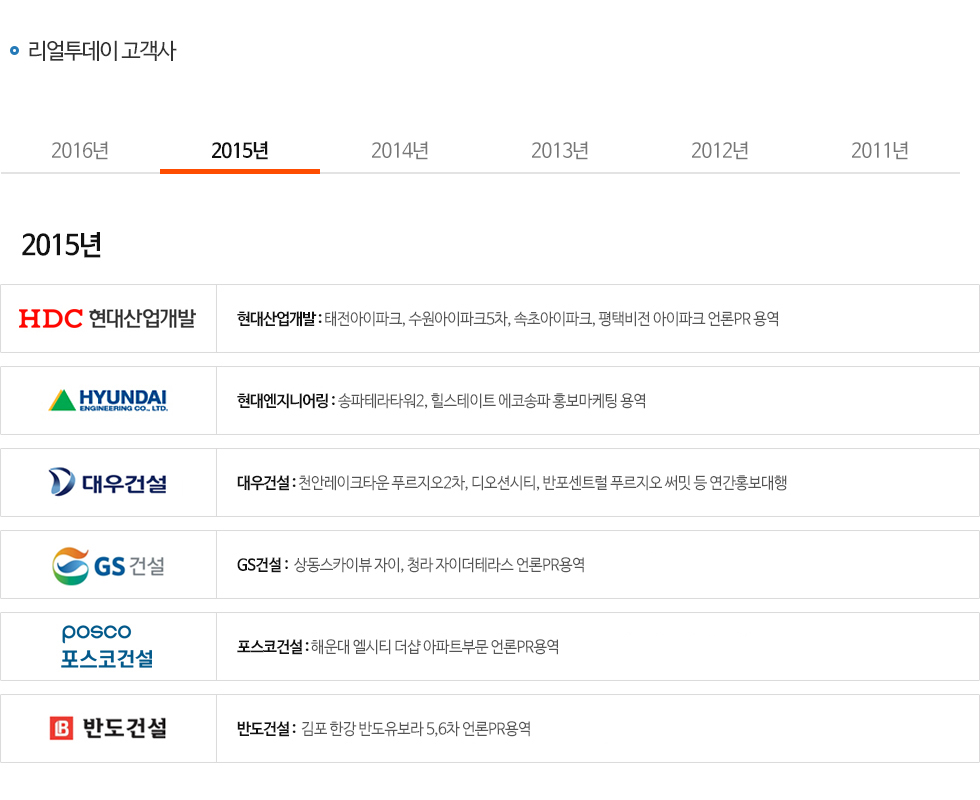Go to the 2012년 tab

point(720,151)
